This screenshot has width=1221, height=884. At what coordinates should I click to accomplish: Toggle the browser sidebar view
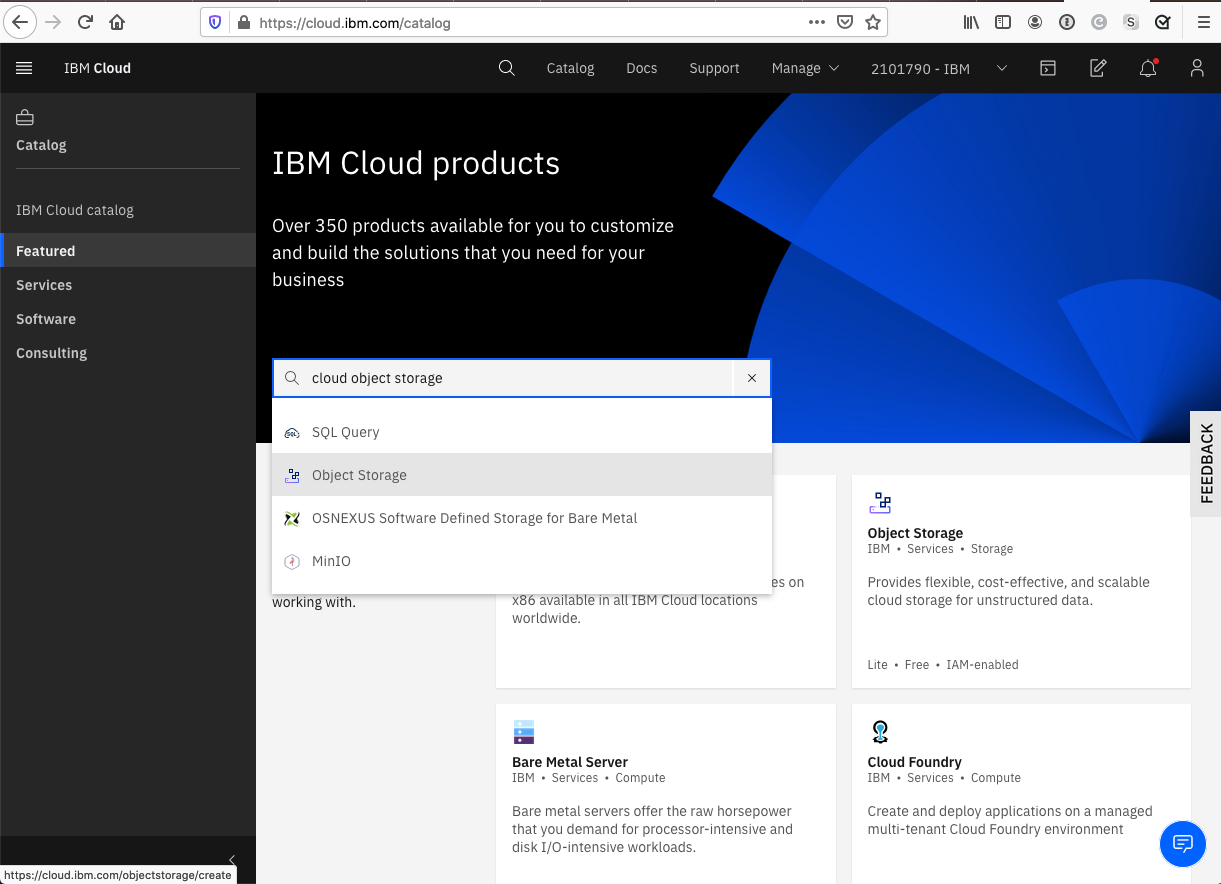point(1003,22)
